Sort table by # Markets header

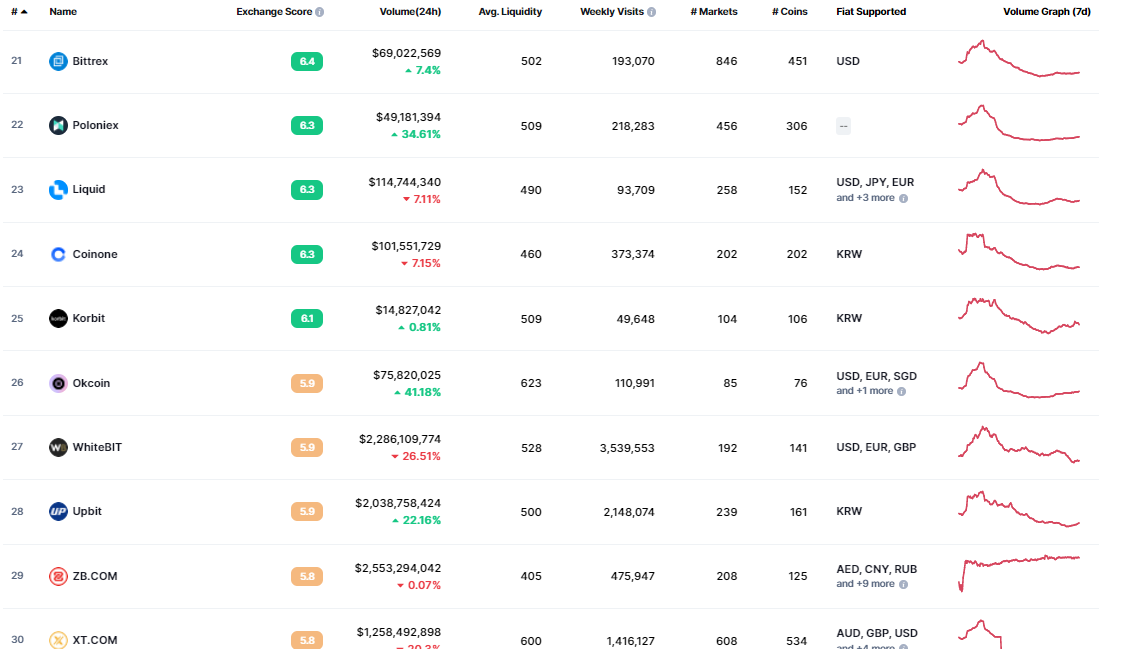coord(714,11)
